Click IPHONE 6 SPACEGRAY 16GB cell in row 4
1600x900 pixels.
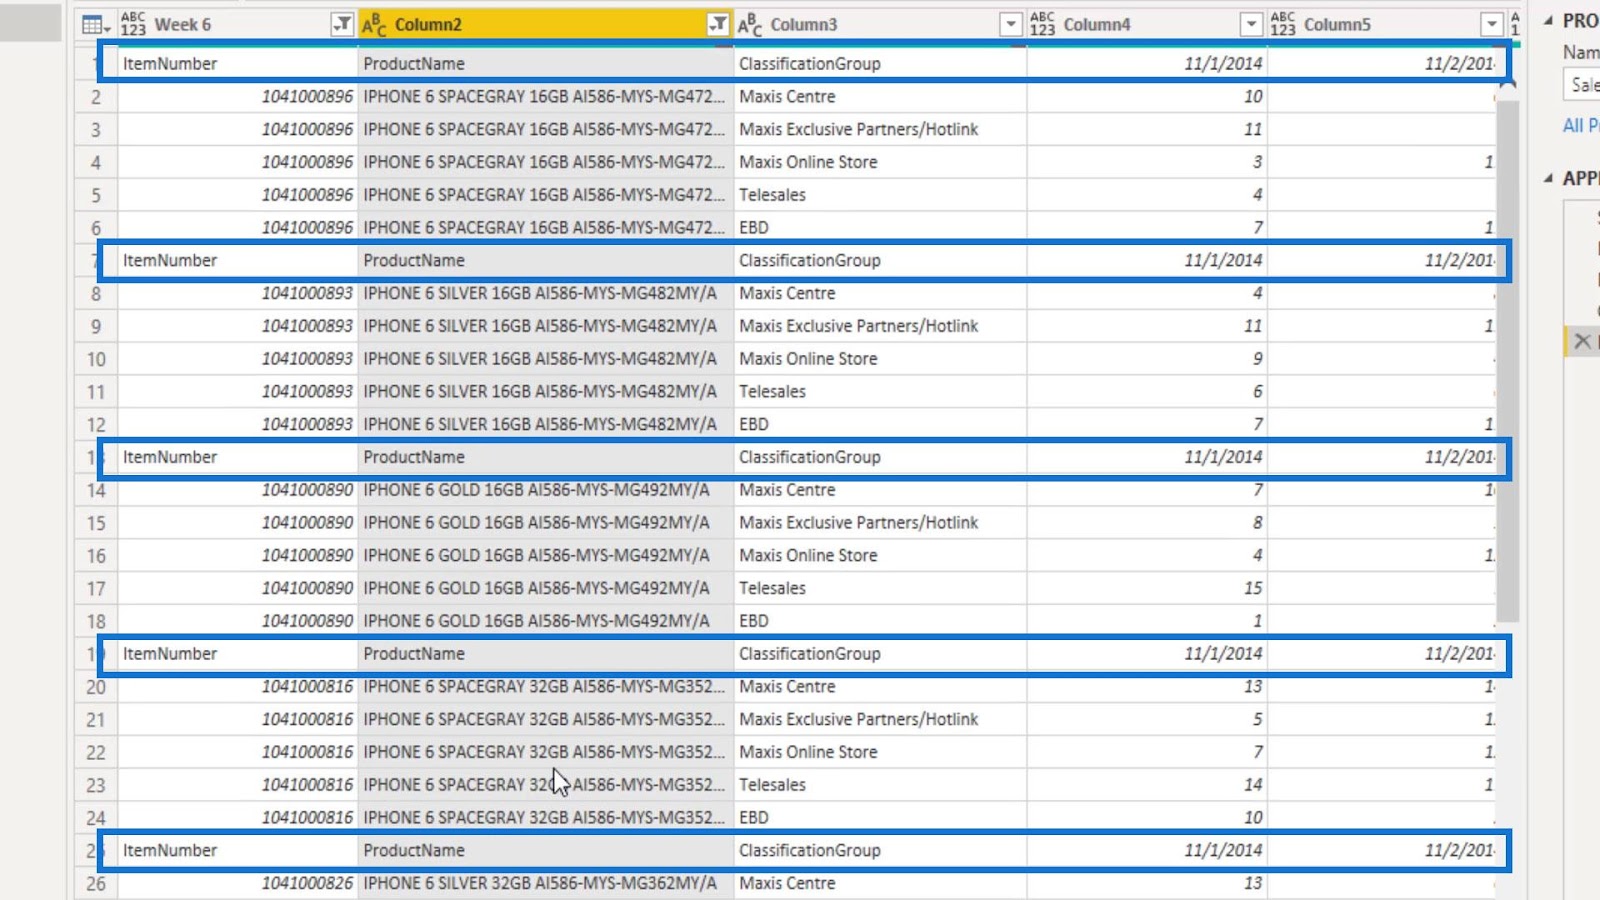546,163
